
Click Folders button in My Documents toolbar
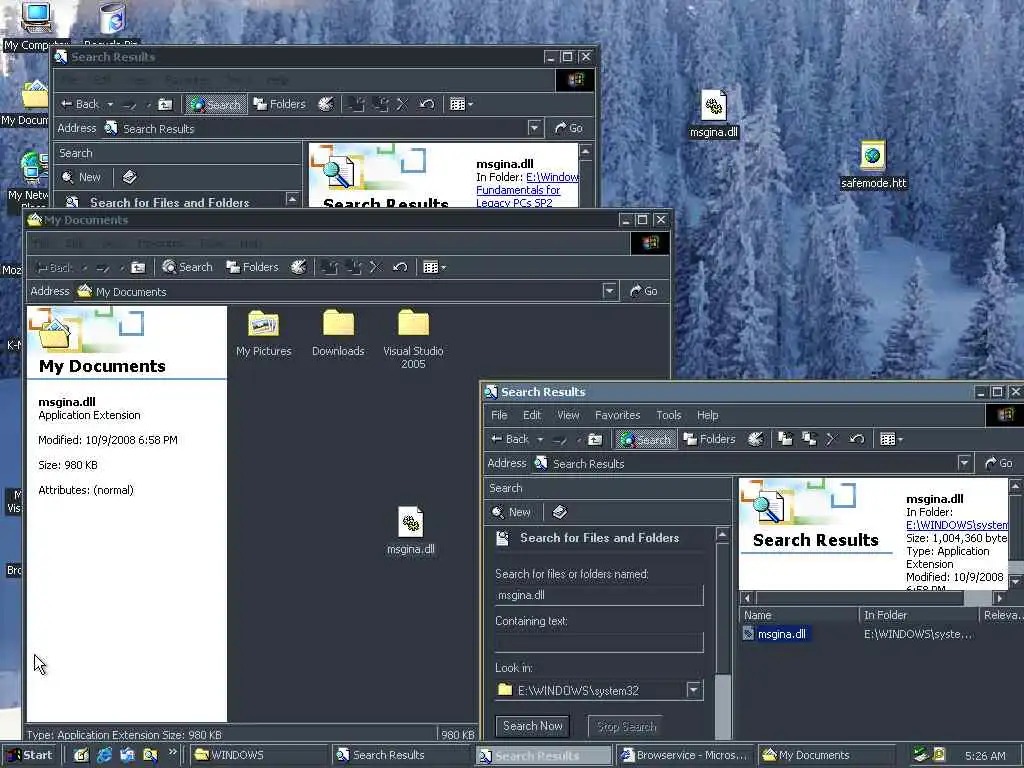[252, 267]
